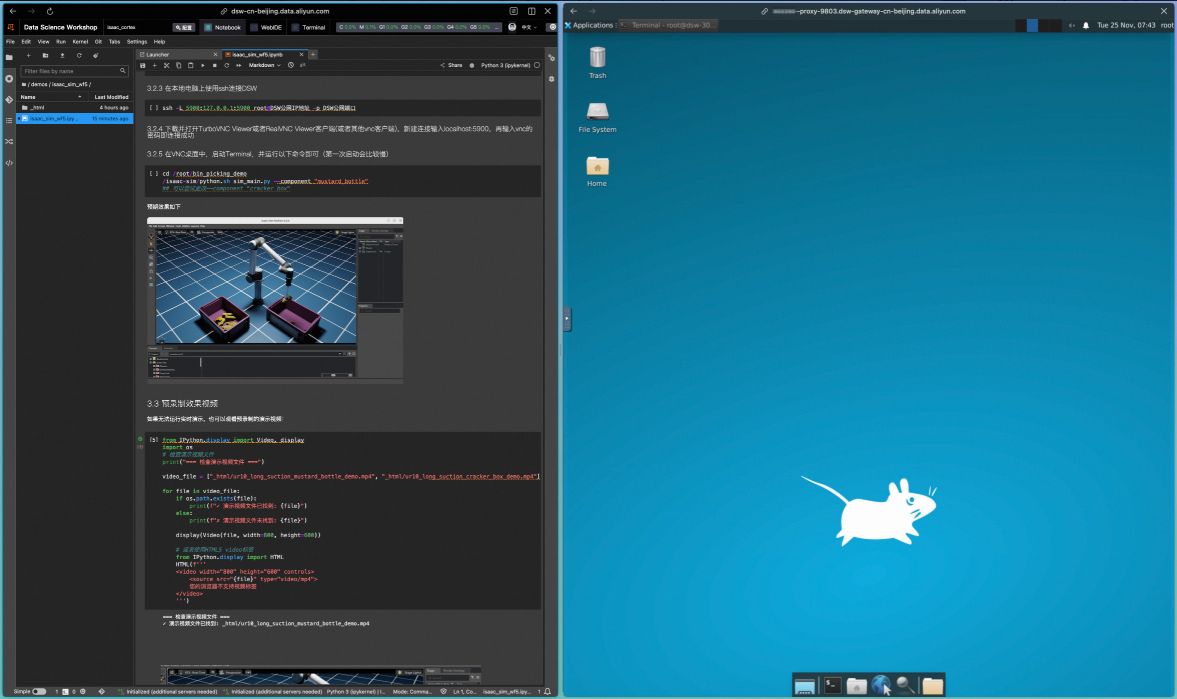Run the selected notebook cell
This screenshot has height=699, width=1177.
(203, 65)
